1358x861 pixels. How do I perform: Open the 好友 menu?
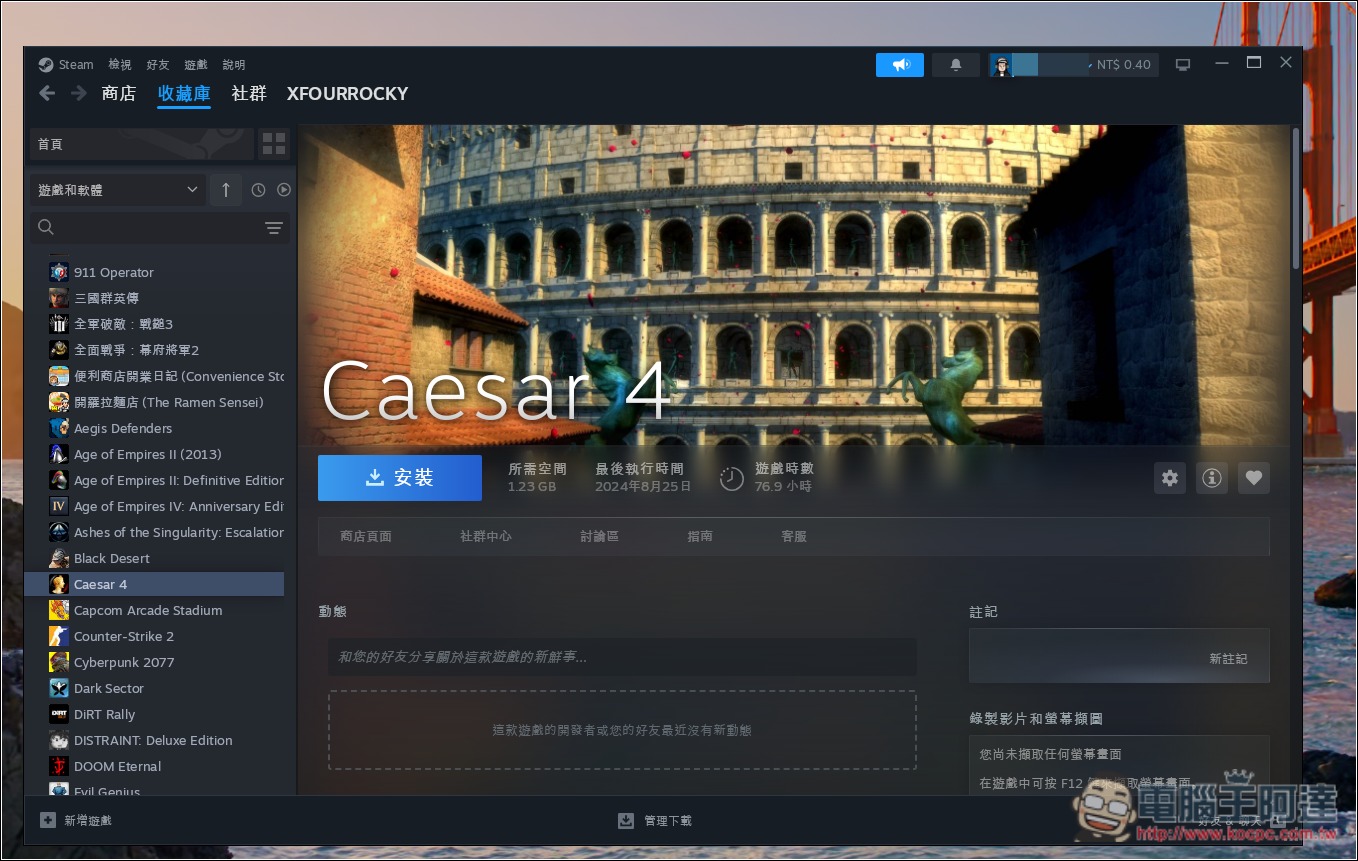tap(158, 65)
